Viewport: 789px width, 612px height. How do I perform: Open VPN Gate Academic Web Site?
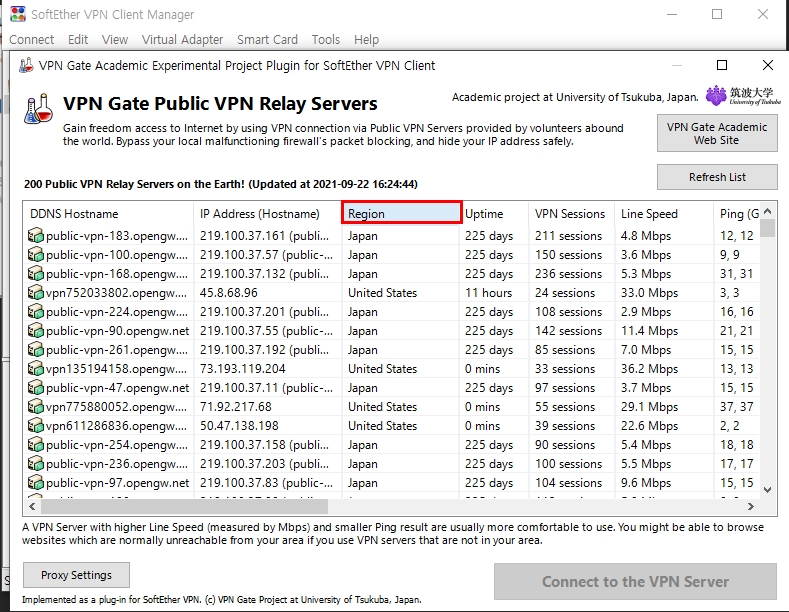pos(717,133)
